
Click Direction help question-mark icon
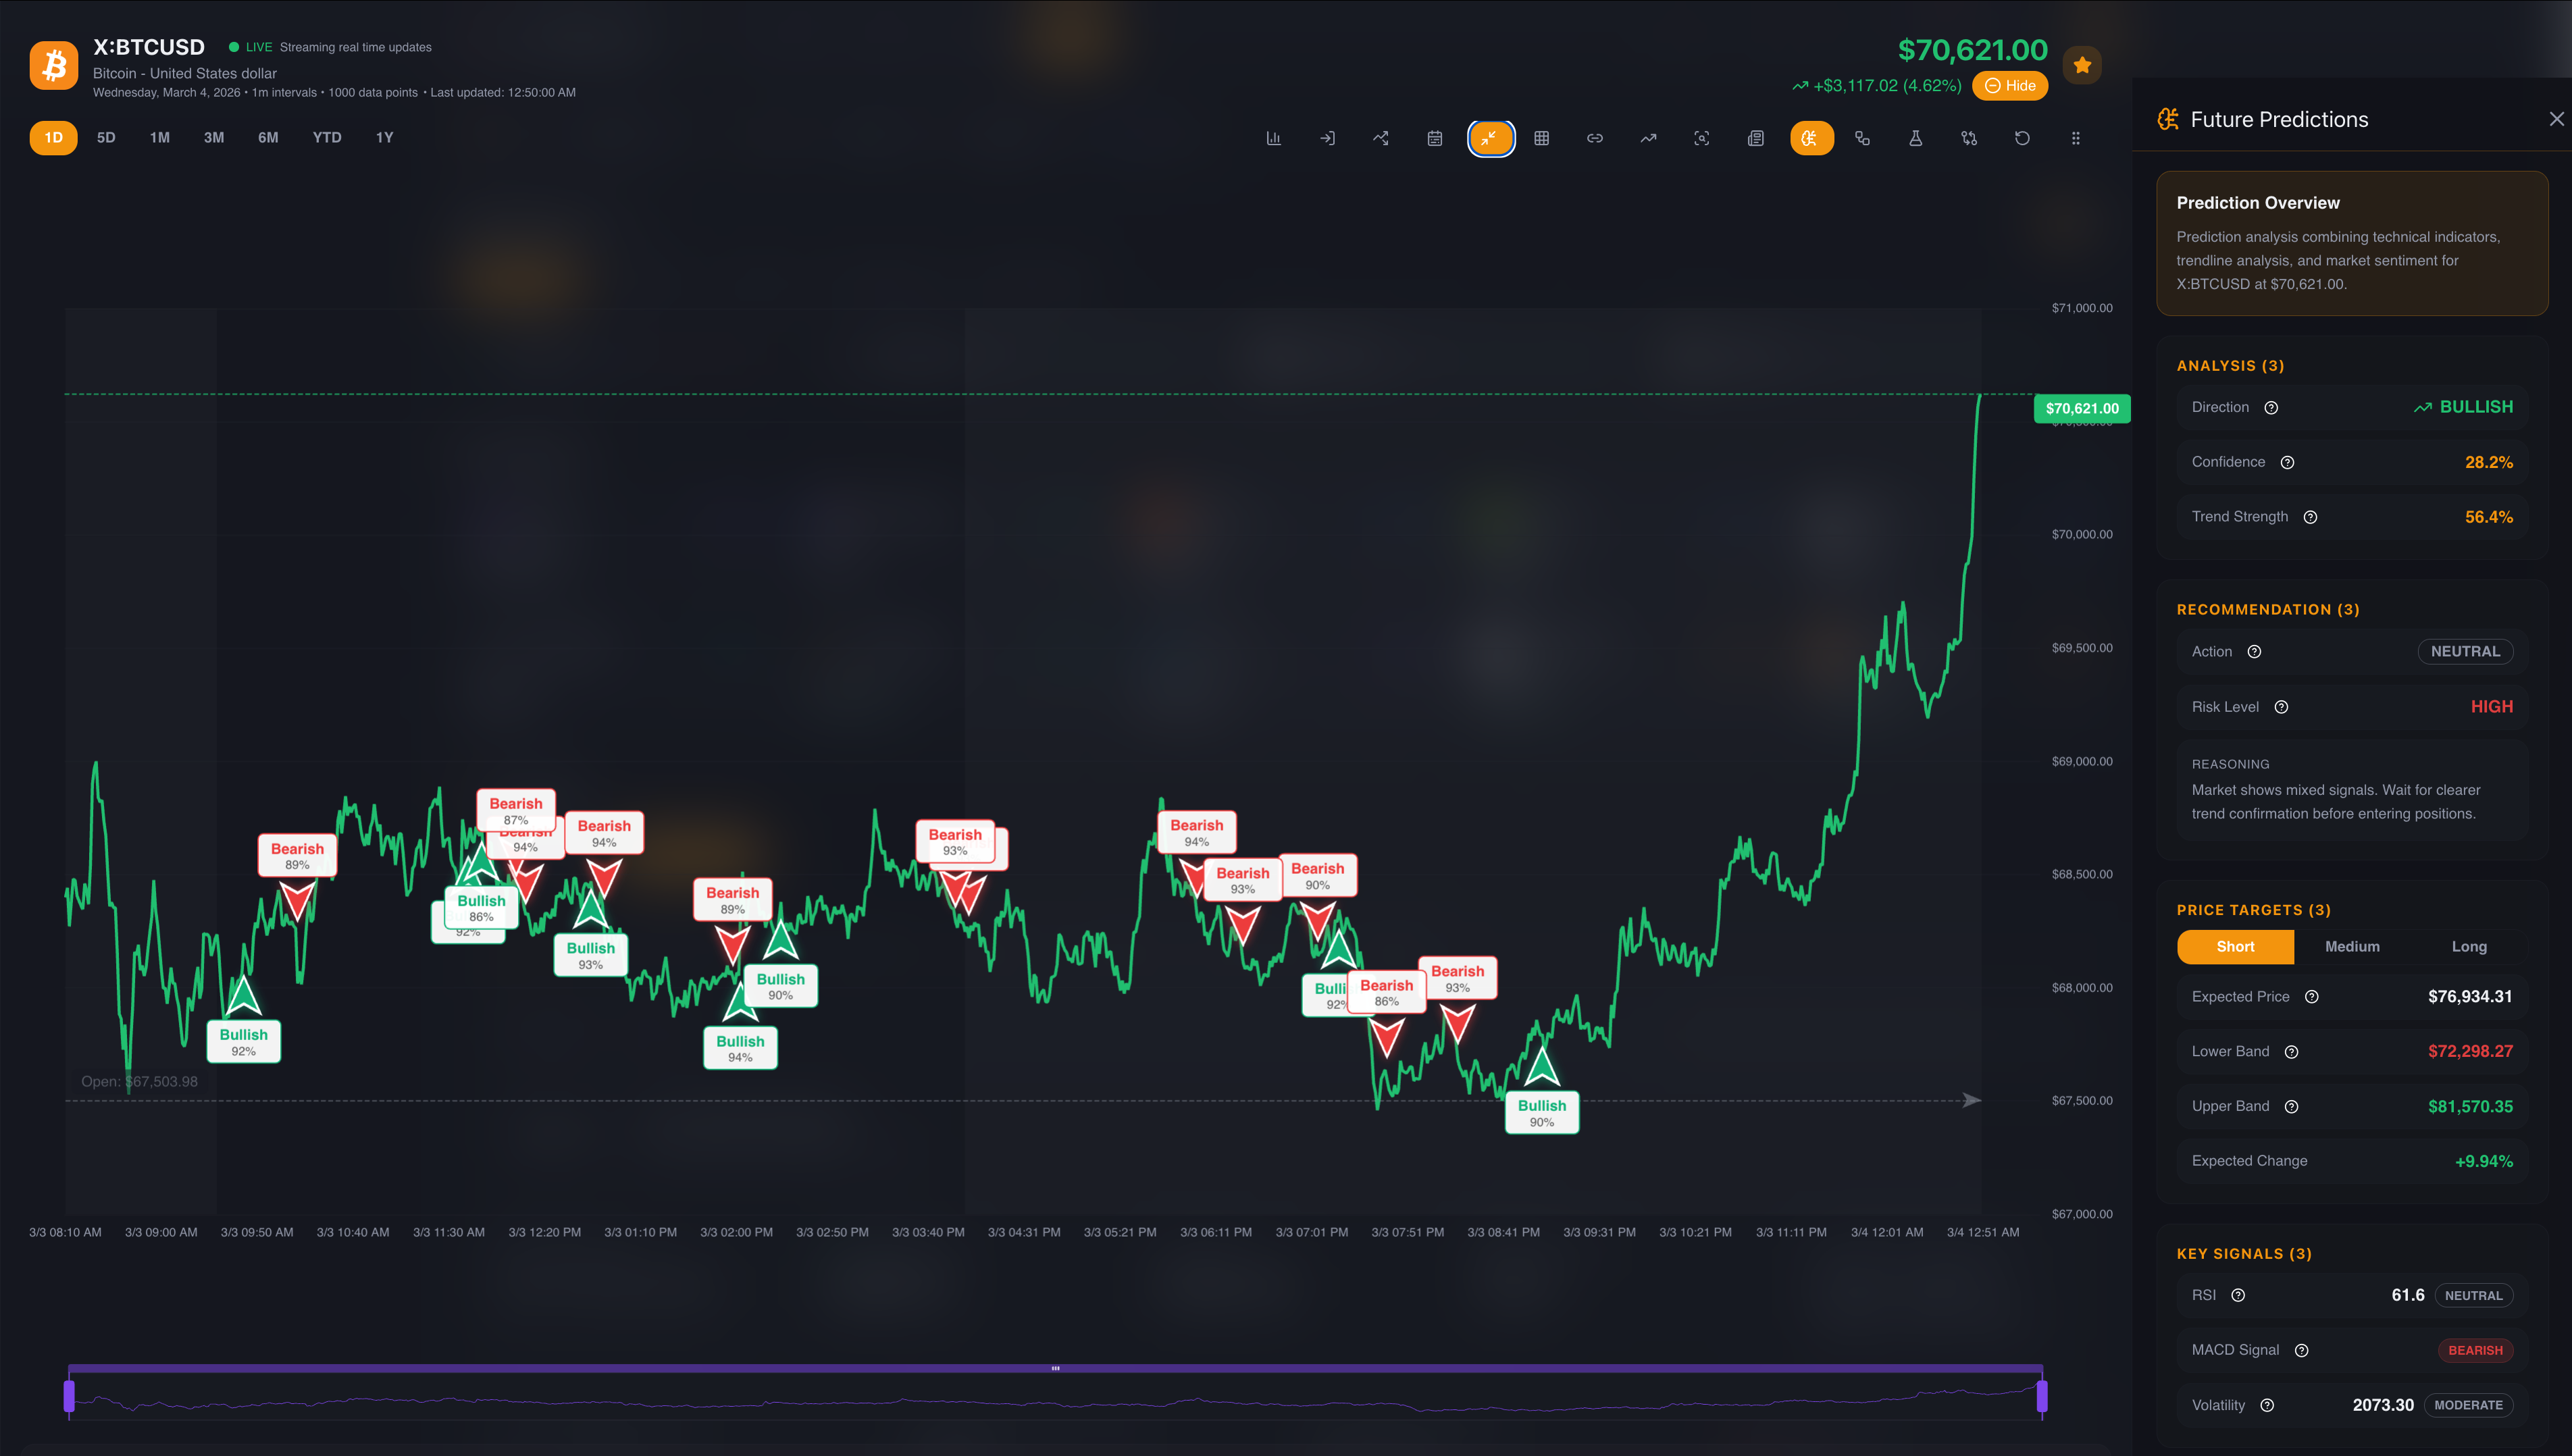(2271, 408)
